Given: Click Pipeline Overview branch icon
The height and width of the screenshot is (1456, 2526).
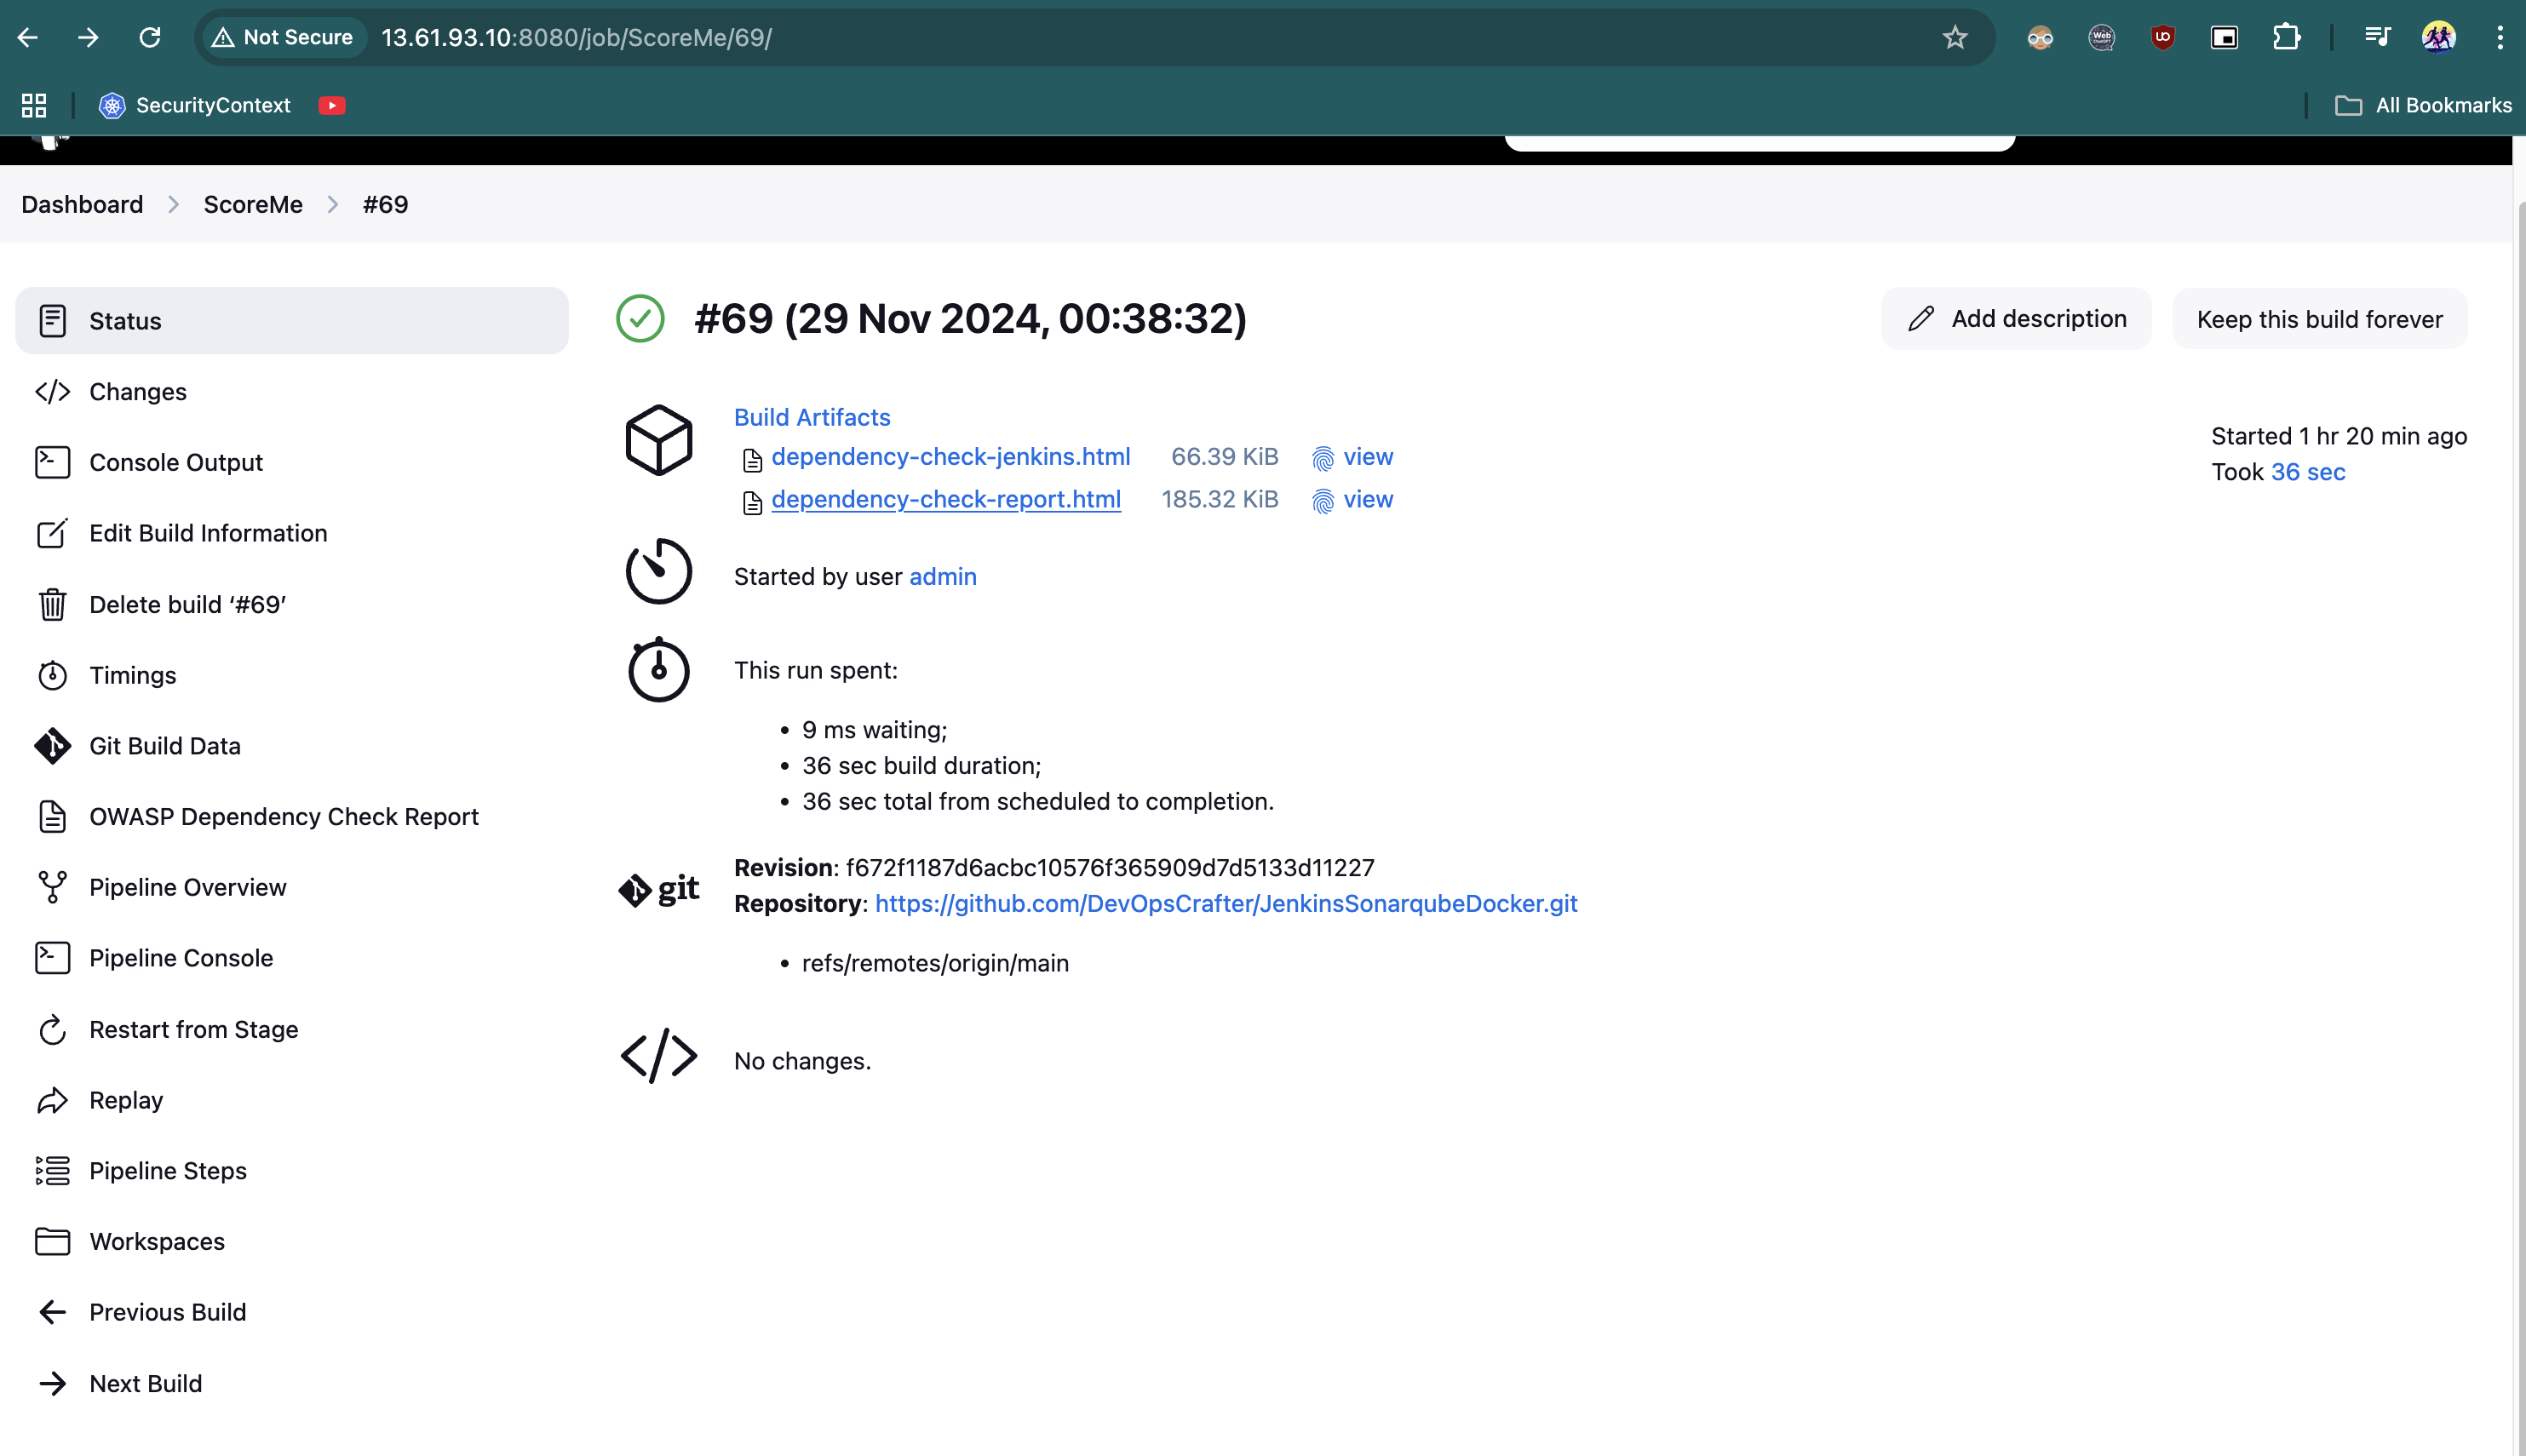Looking at the screenshot, I should [x=52, y=887].
